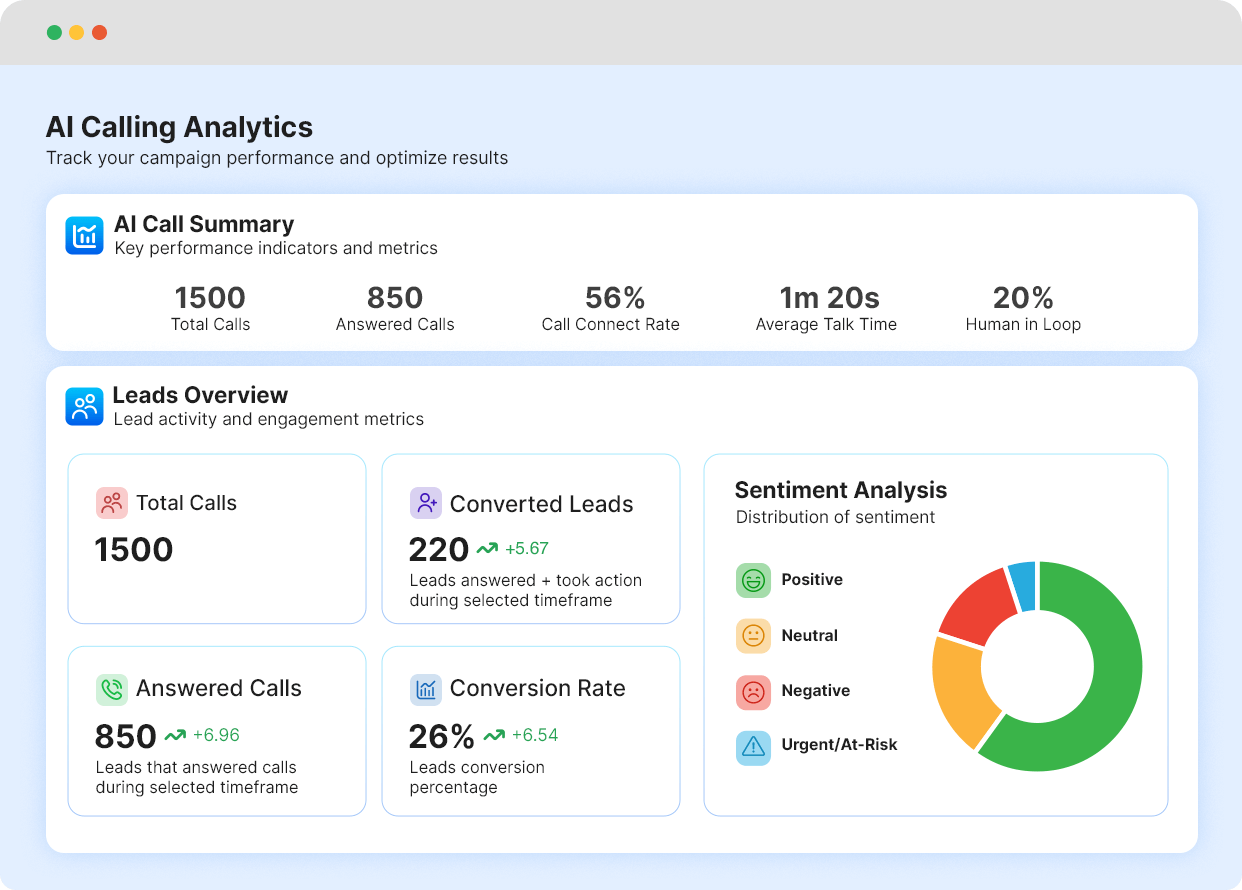Expand the Converted Leads card details
The width and height of the screenshot is (1242, 890).
530,538
